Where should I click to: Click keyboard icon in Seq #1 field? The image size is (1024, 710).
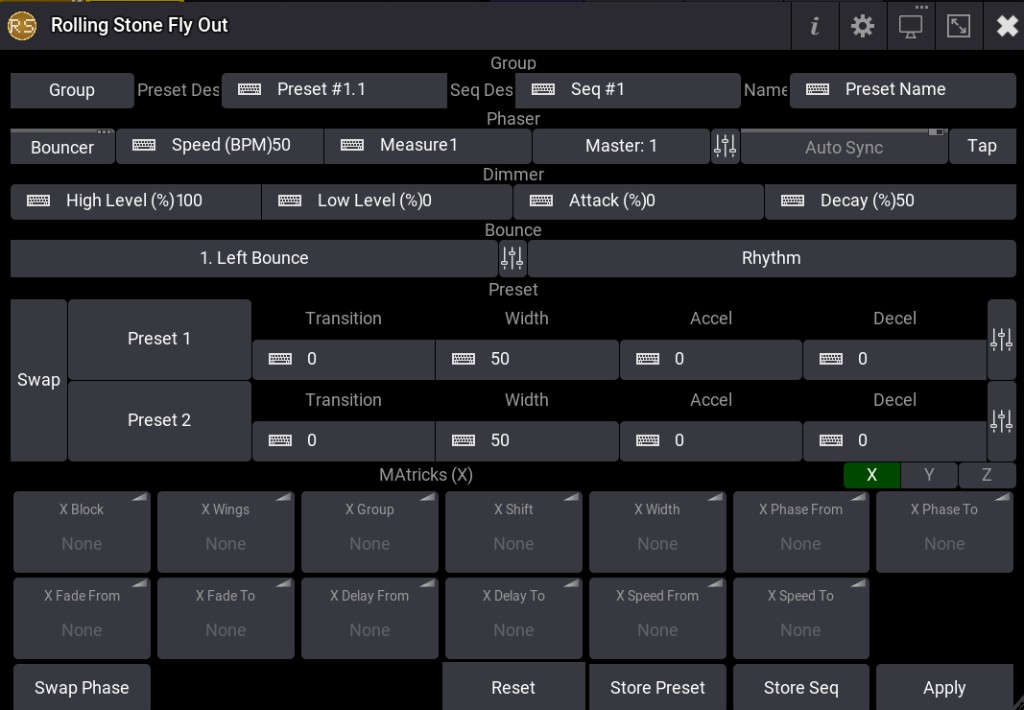(543, 89)
